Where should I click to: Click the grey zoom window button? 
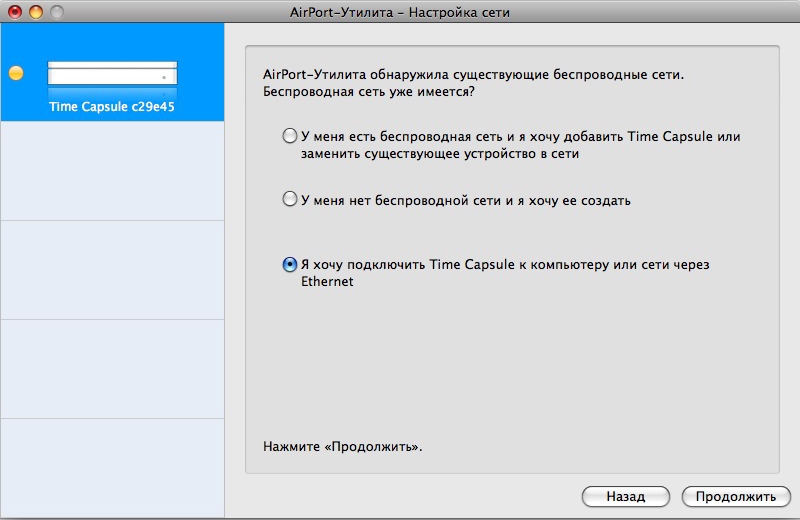click(x=56, y=12)
